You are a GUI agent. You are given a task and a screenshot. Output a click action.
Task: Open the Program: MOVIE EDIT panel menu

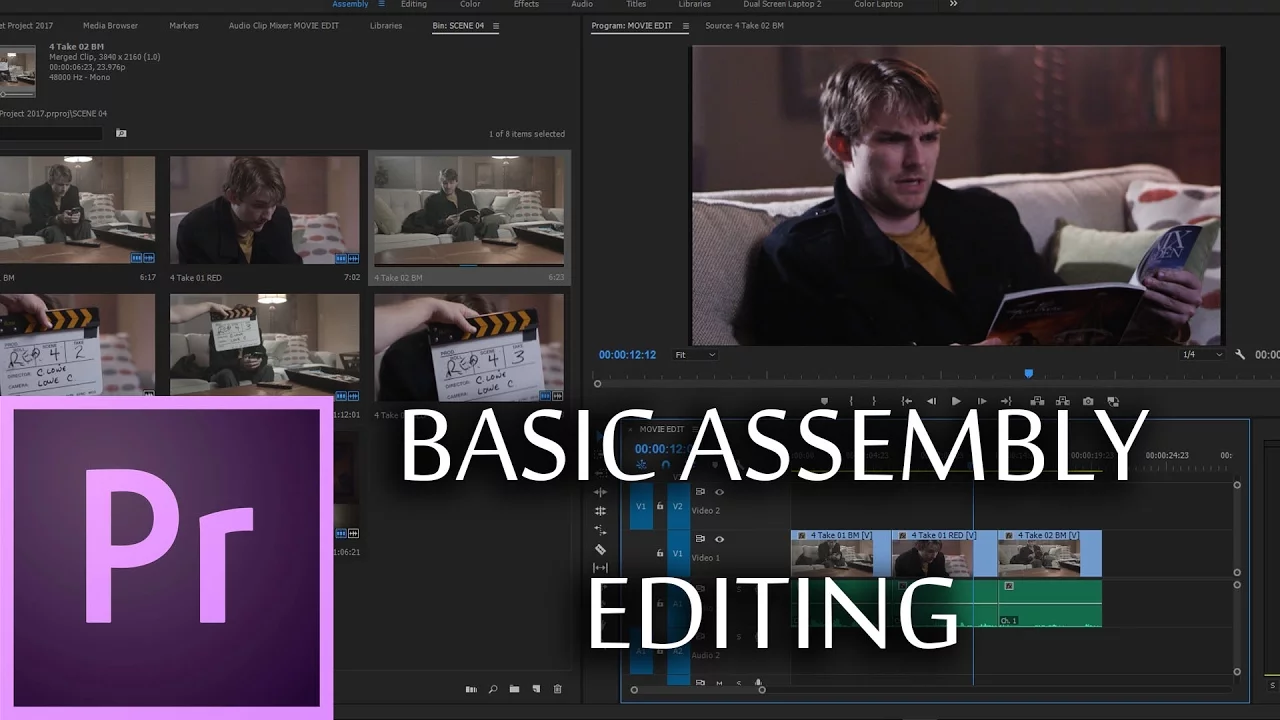[x=685, y=26]
